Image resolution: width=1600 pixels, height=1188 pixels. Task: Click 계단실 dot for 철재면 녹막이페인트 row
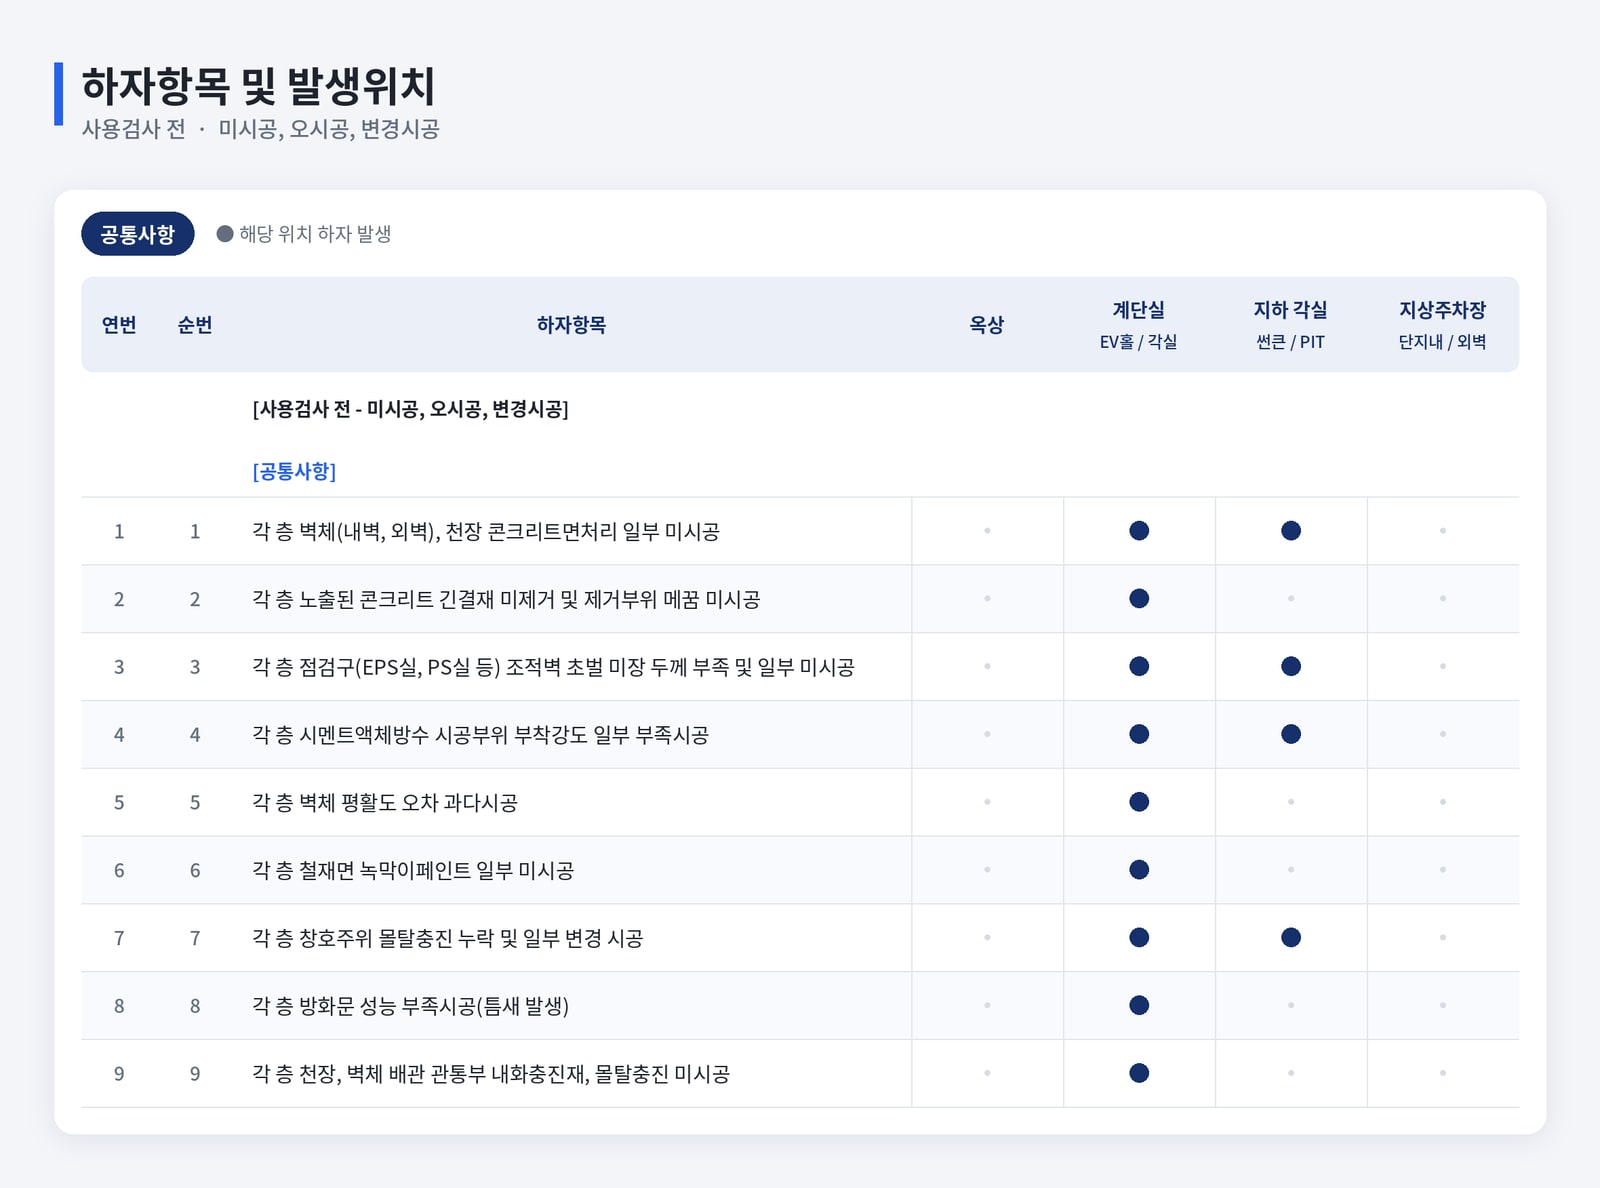(x=1139, y=870)
